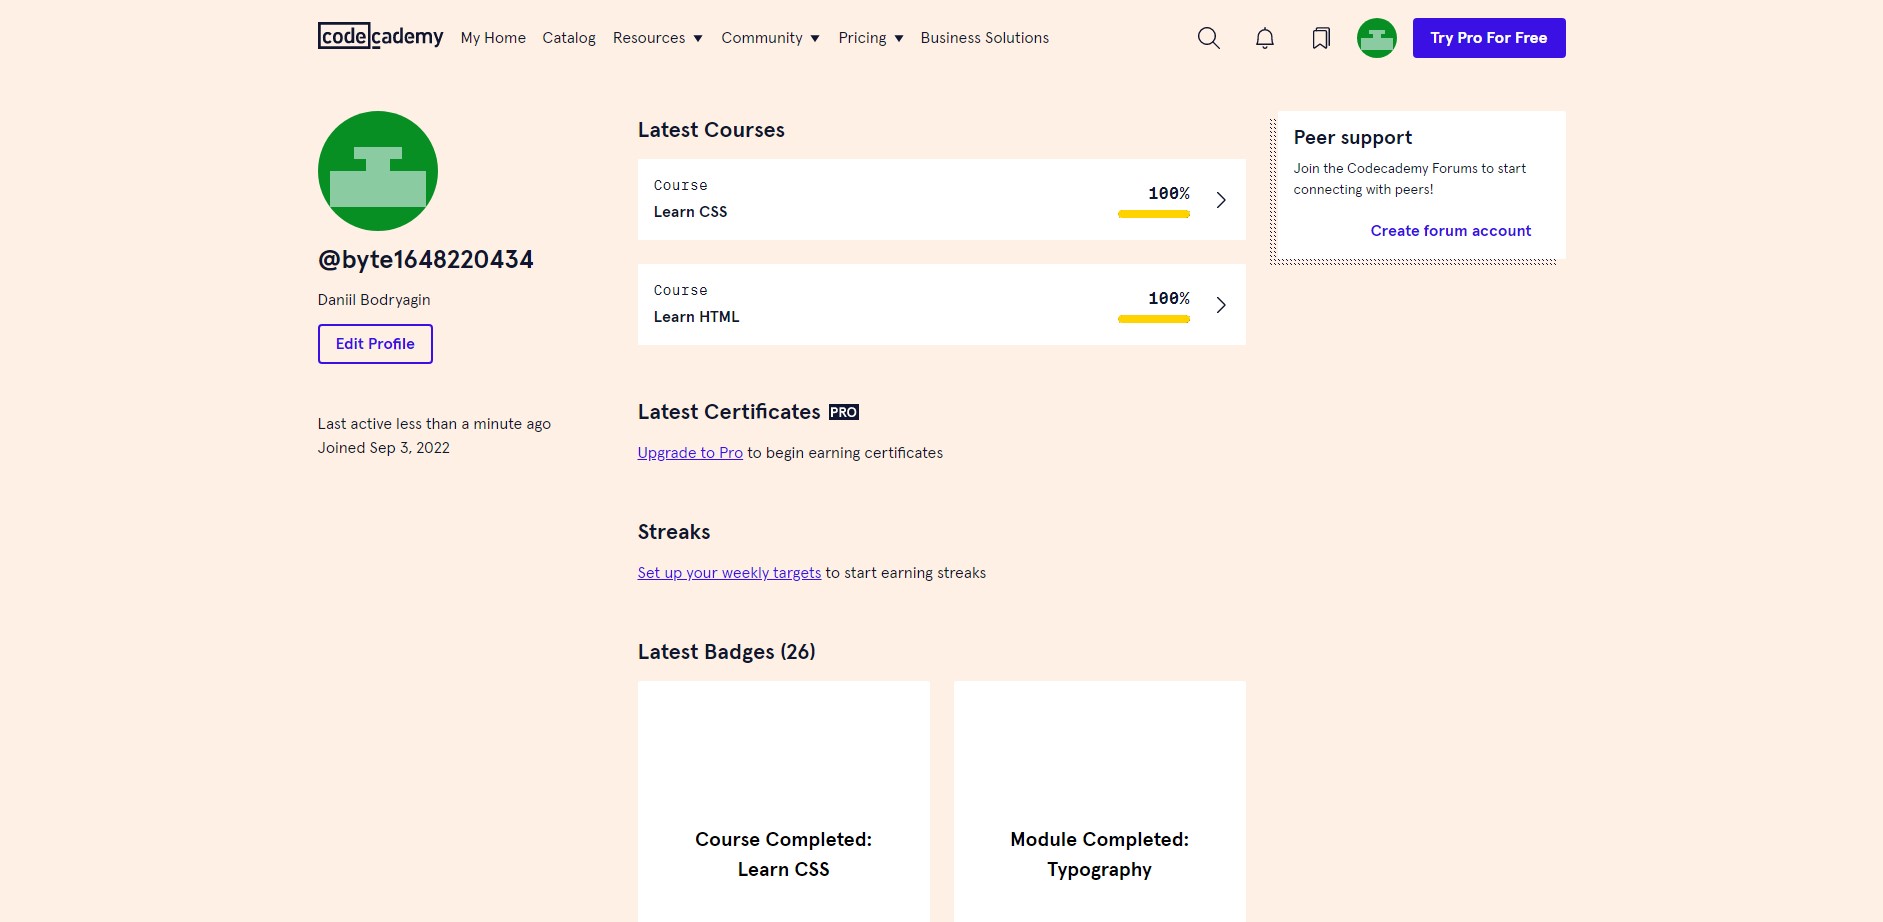
Task: Click the Latest Badges (26) heading
Action: tap(726, 652)
